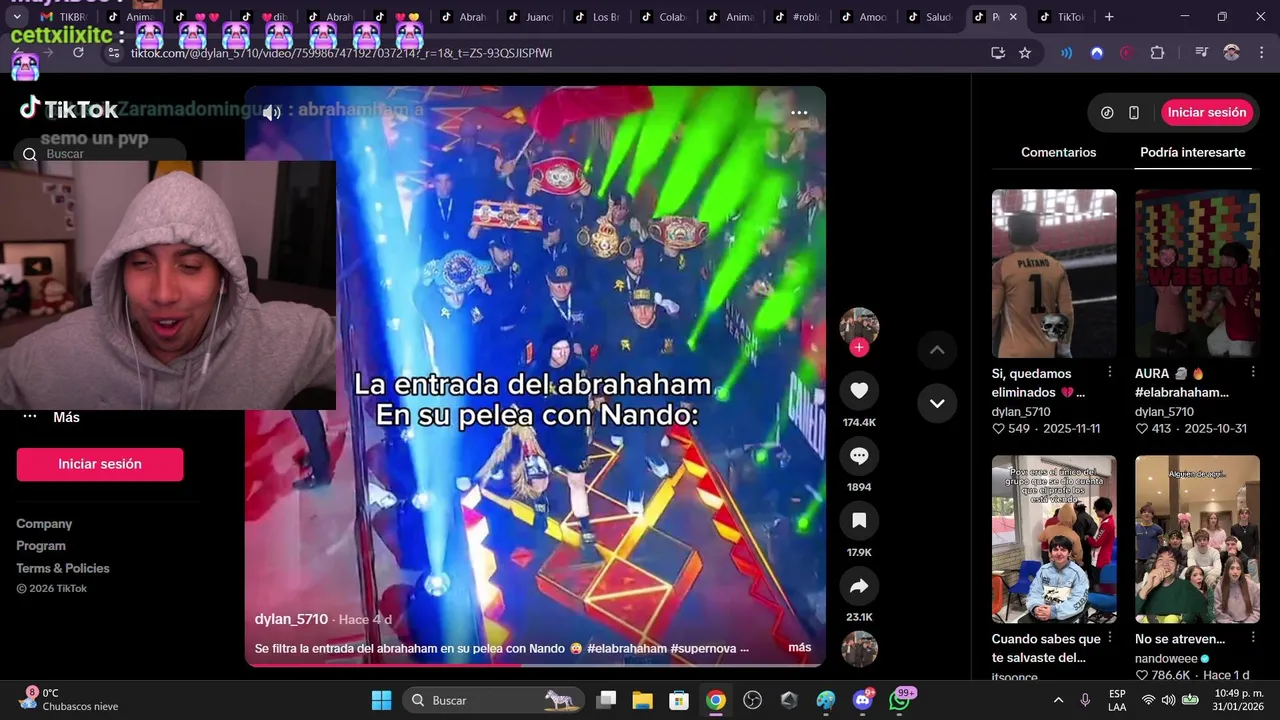The width and height of the screenshot is (1280, 720).
Task: Switch to Colab browser tab
Action: (663, 17)
